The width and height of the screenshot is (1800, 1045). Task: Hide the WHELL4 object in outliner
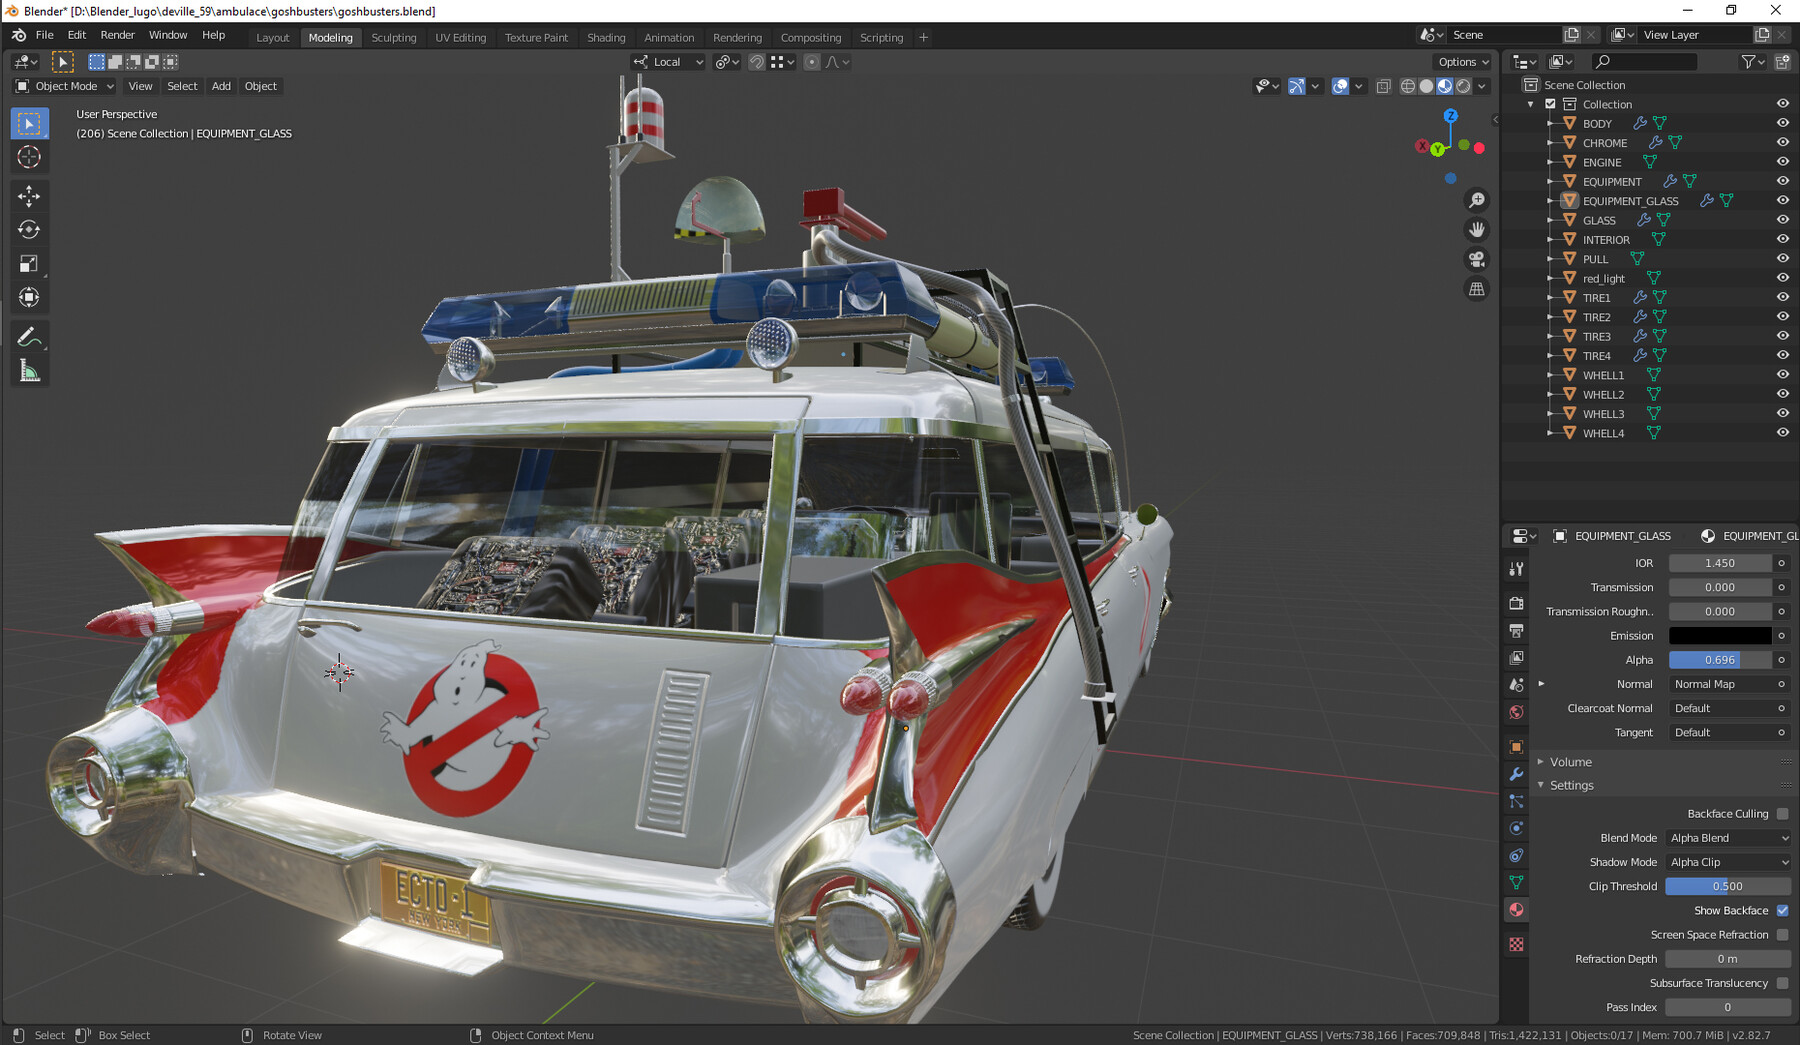click(1782, 433)
